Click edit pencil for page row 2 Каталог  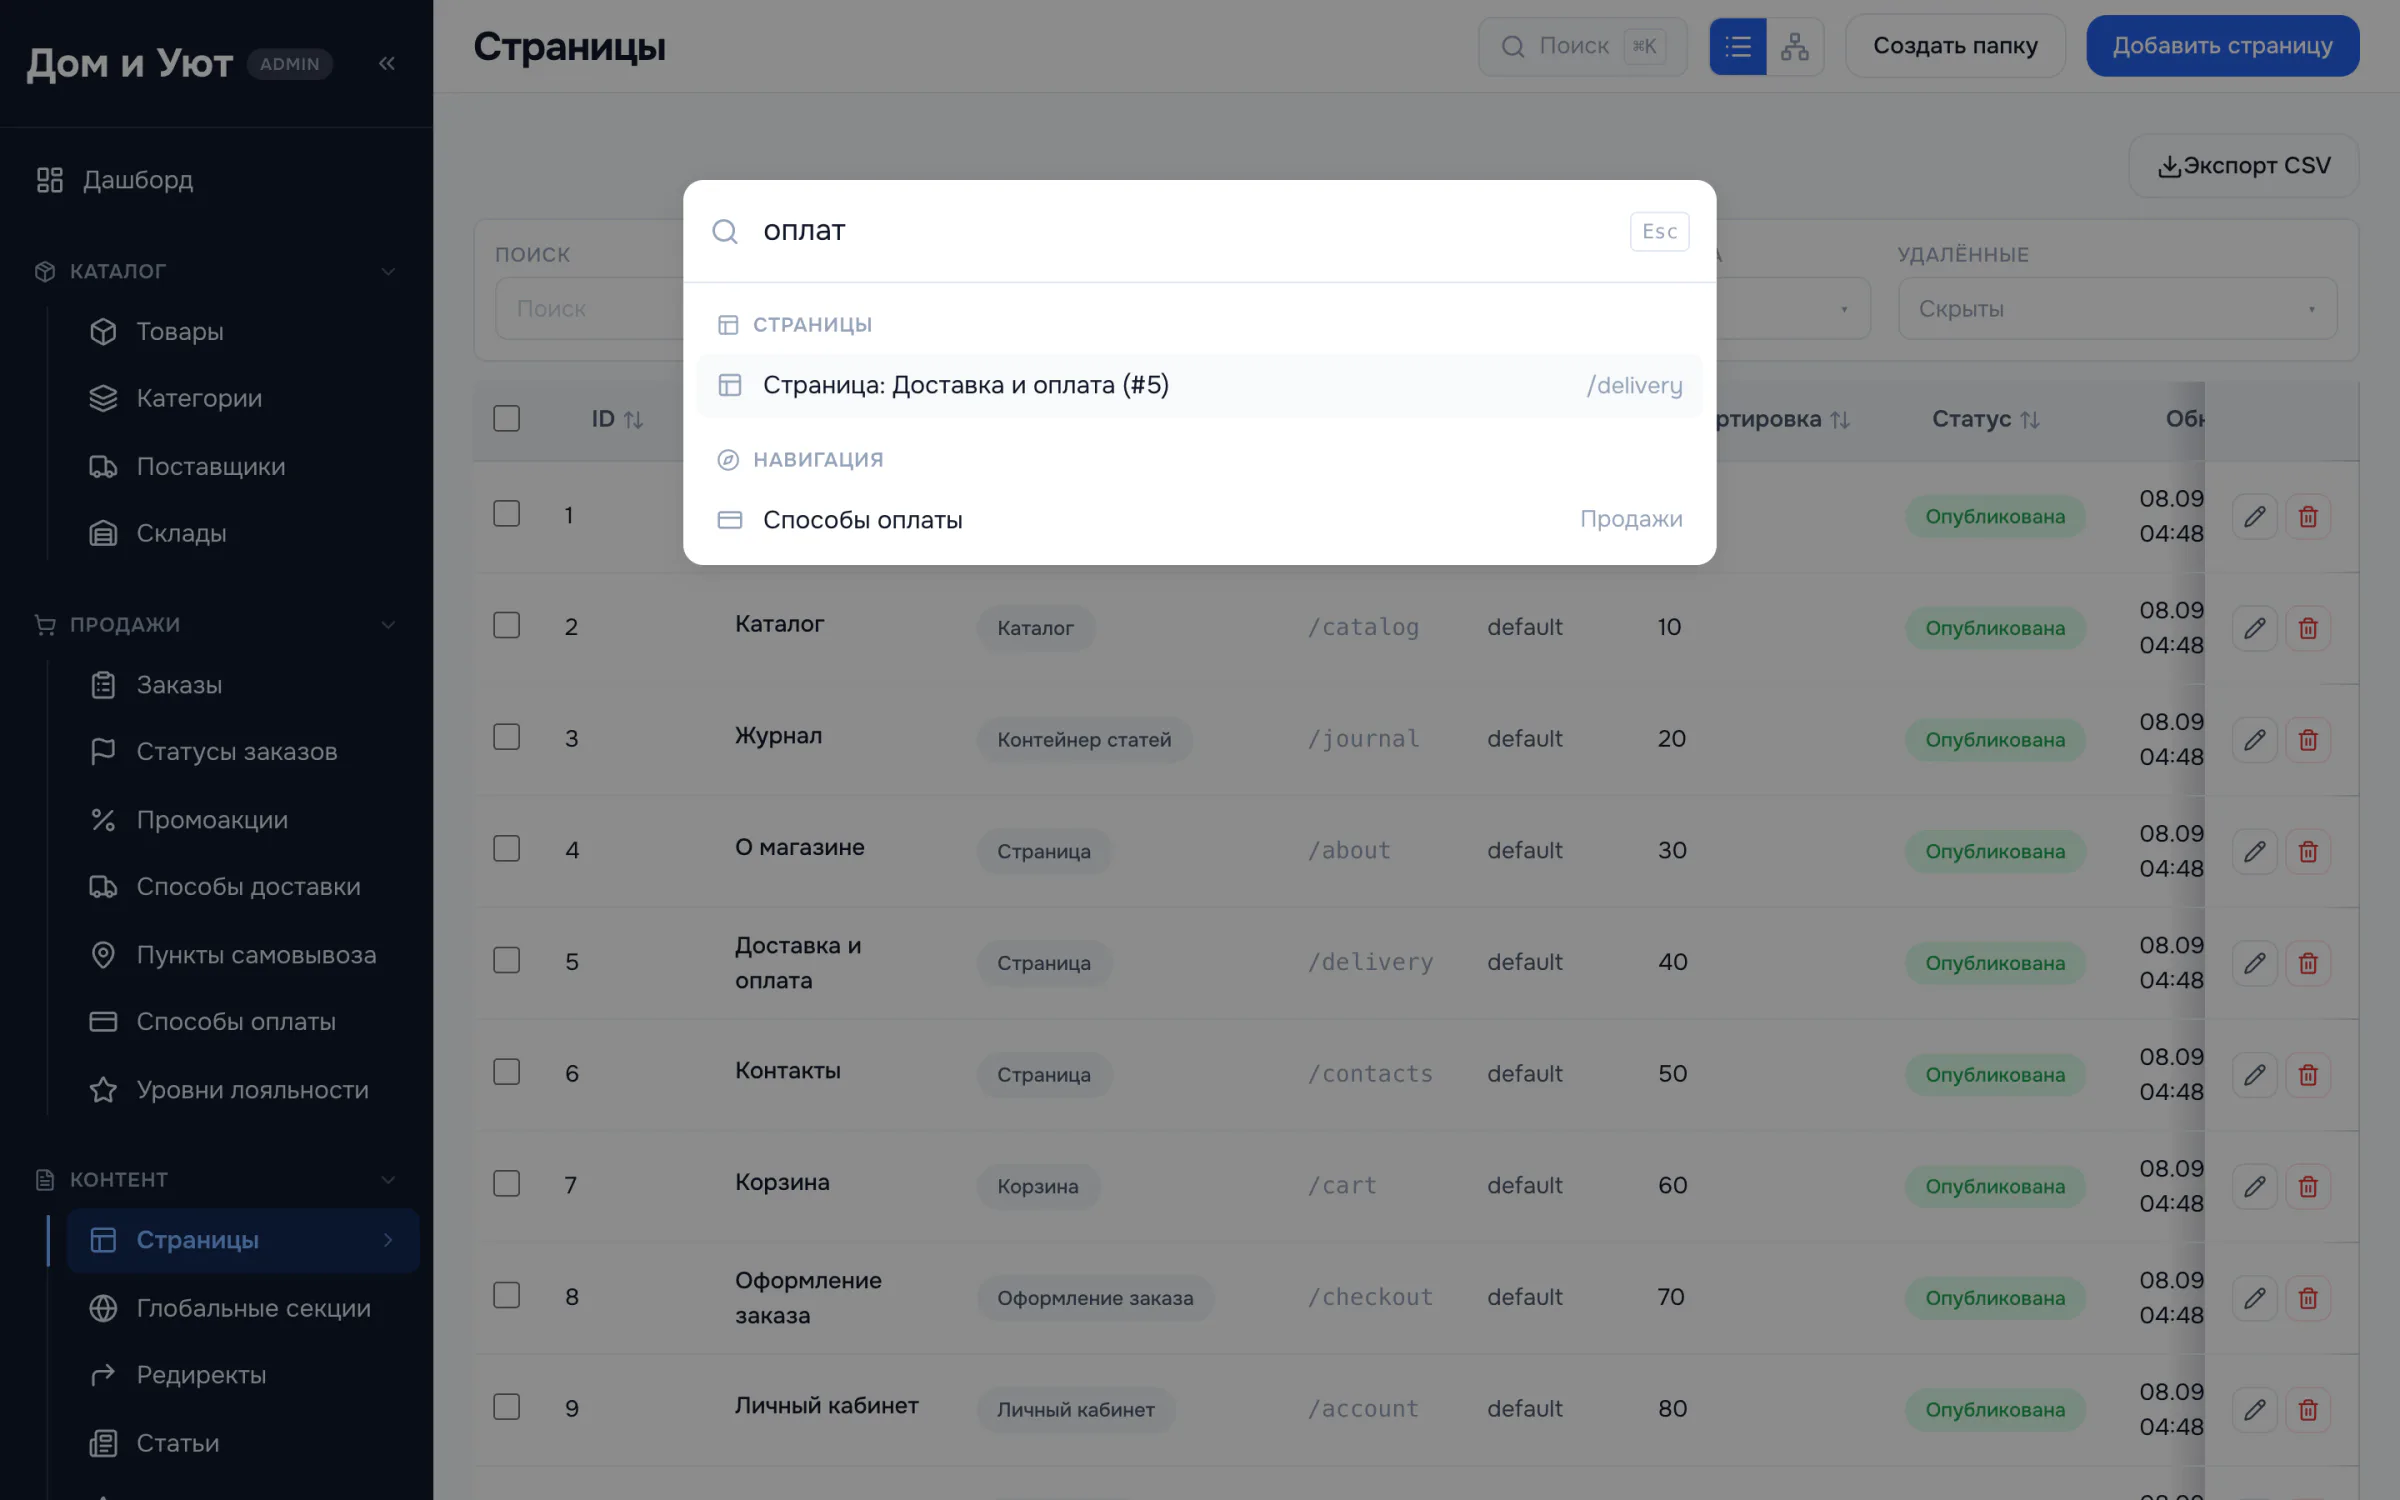2254,628
